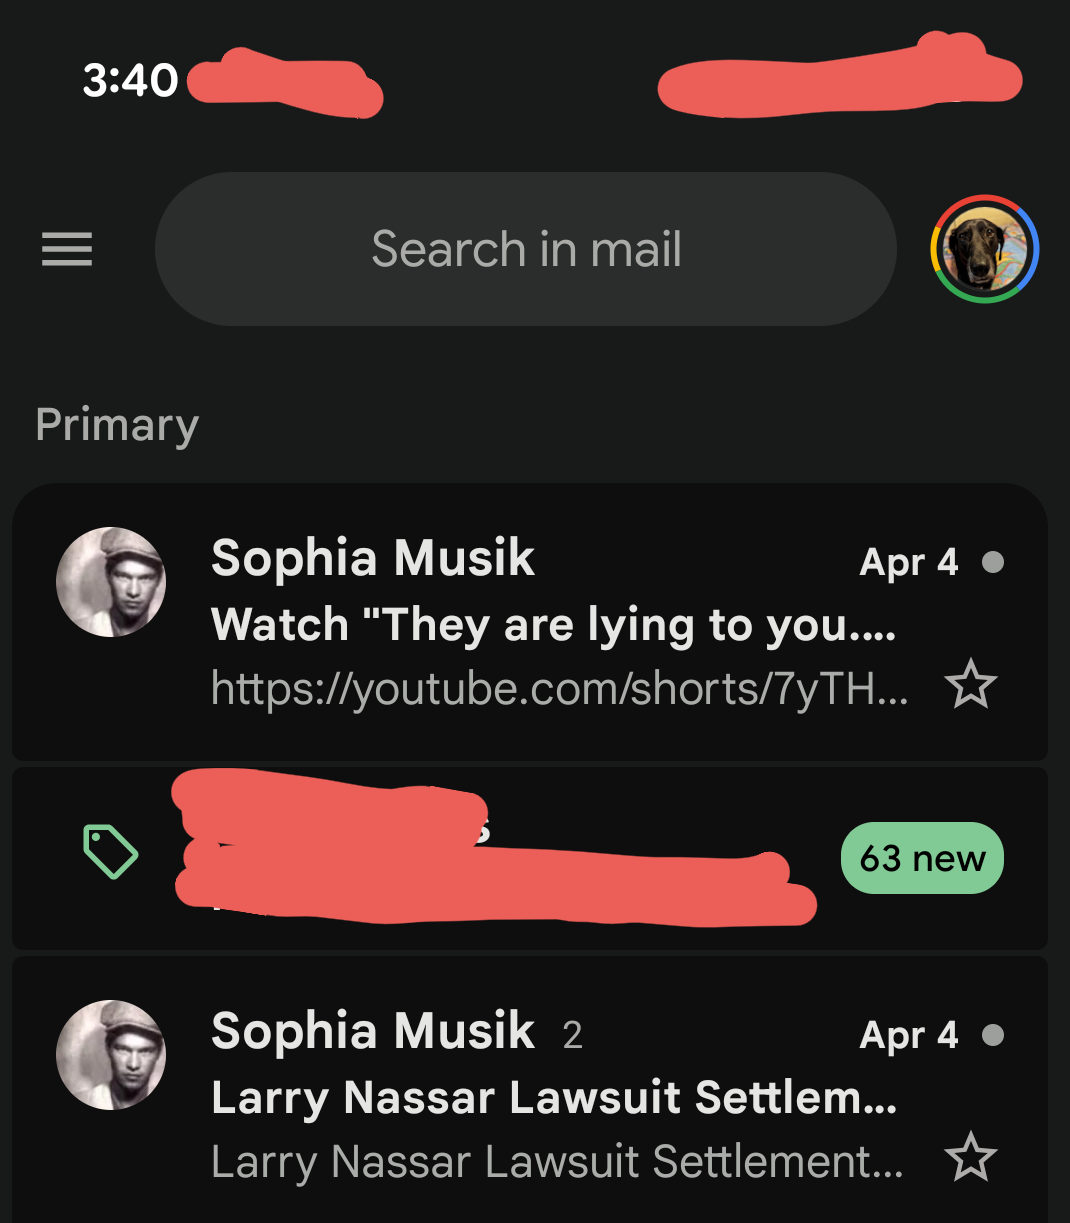Tap the Apr 4 date on the first email
Viewport: 1070px width, 1223px height.
point(908,562)
